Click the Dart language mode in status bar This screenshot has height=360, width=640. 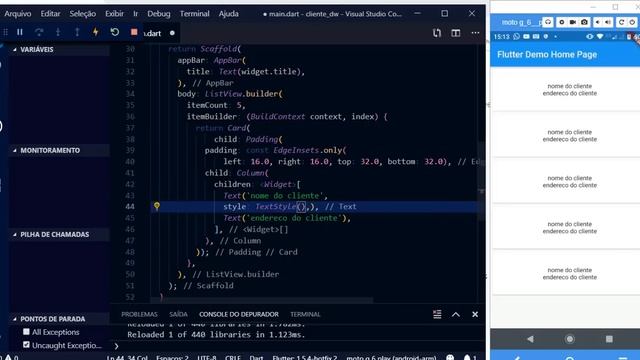click(256, 358)
